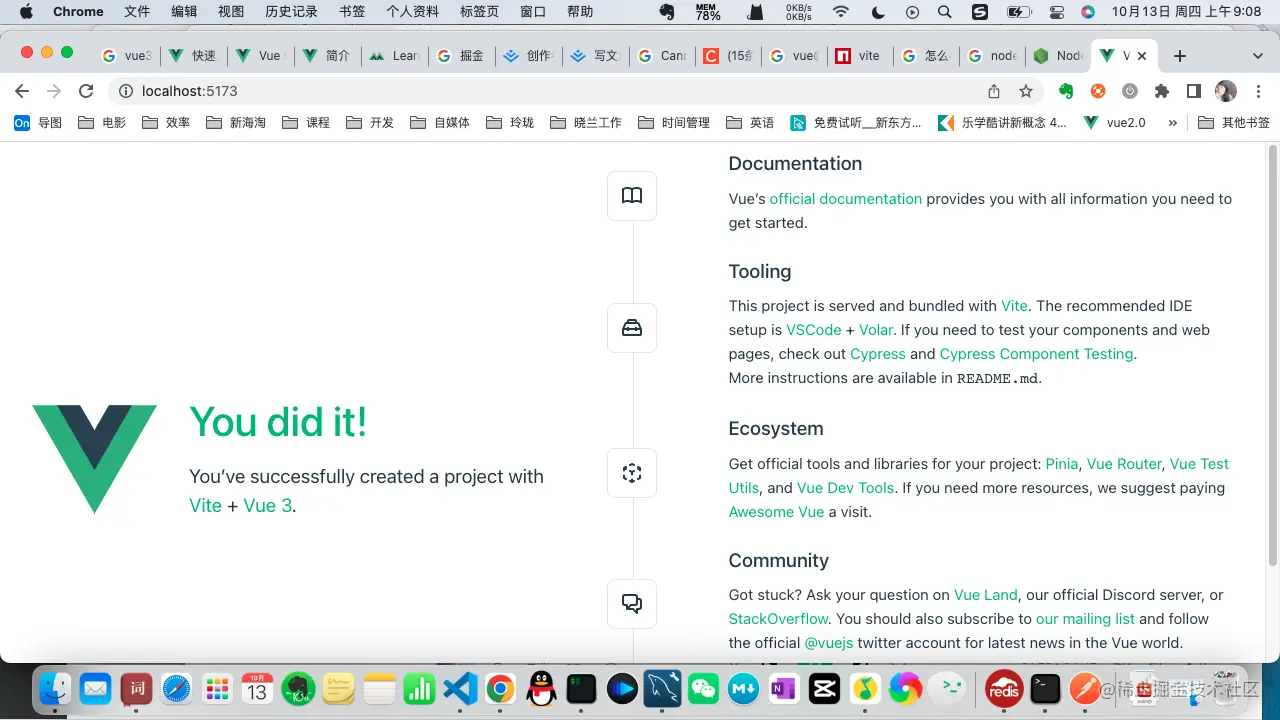Open the Vue Land Discord link
This screenshot has height=720, width=1280.
986,595
